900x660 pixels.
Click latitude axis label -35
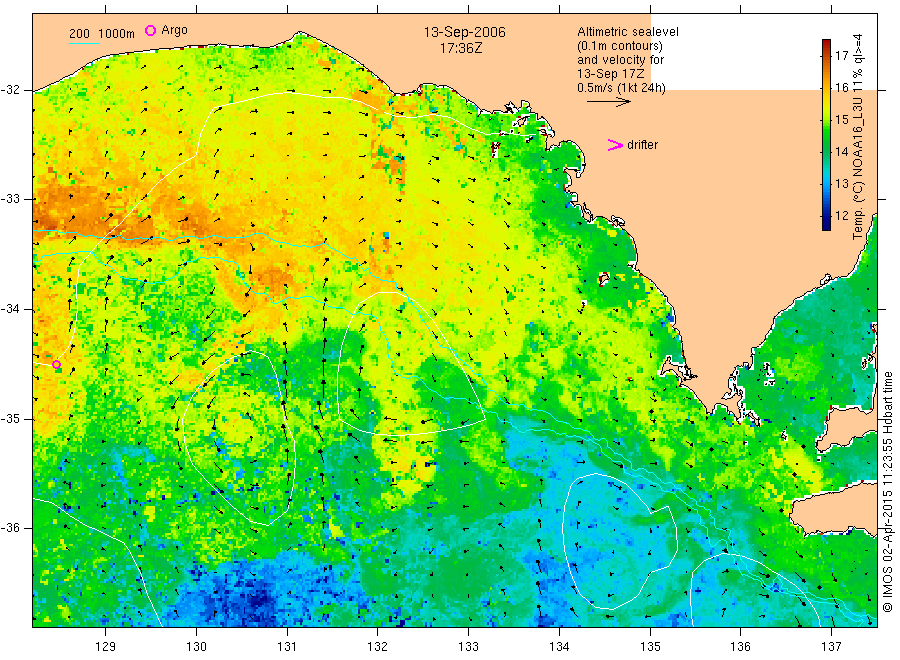[x=11, y=419]
